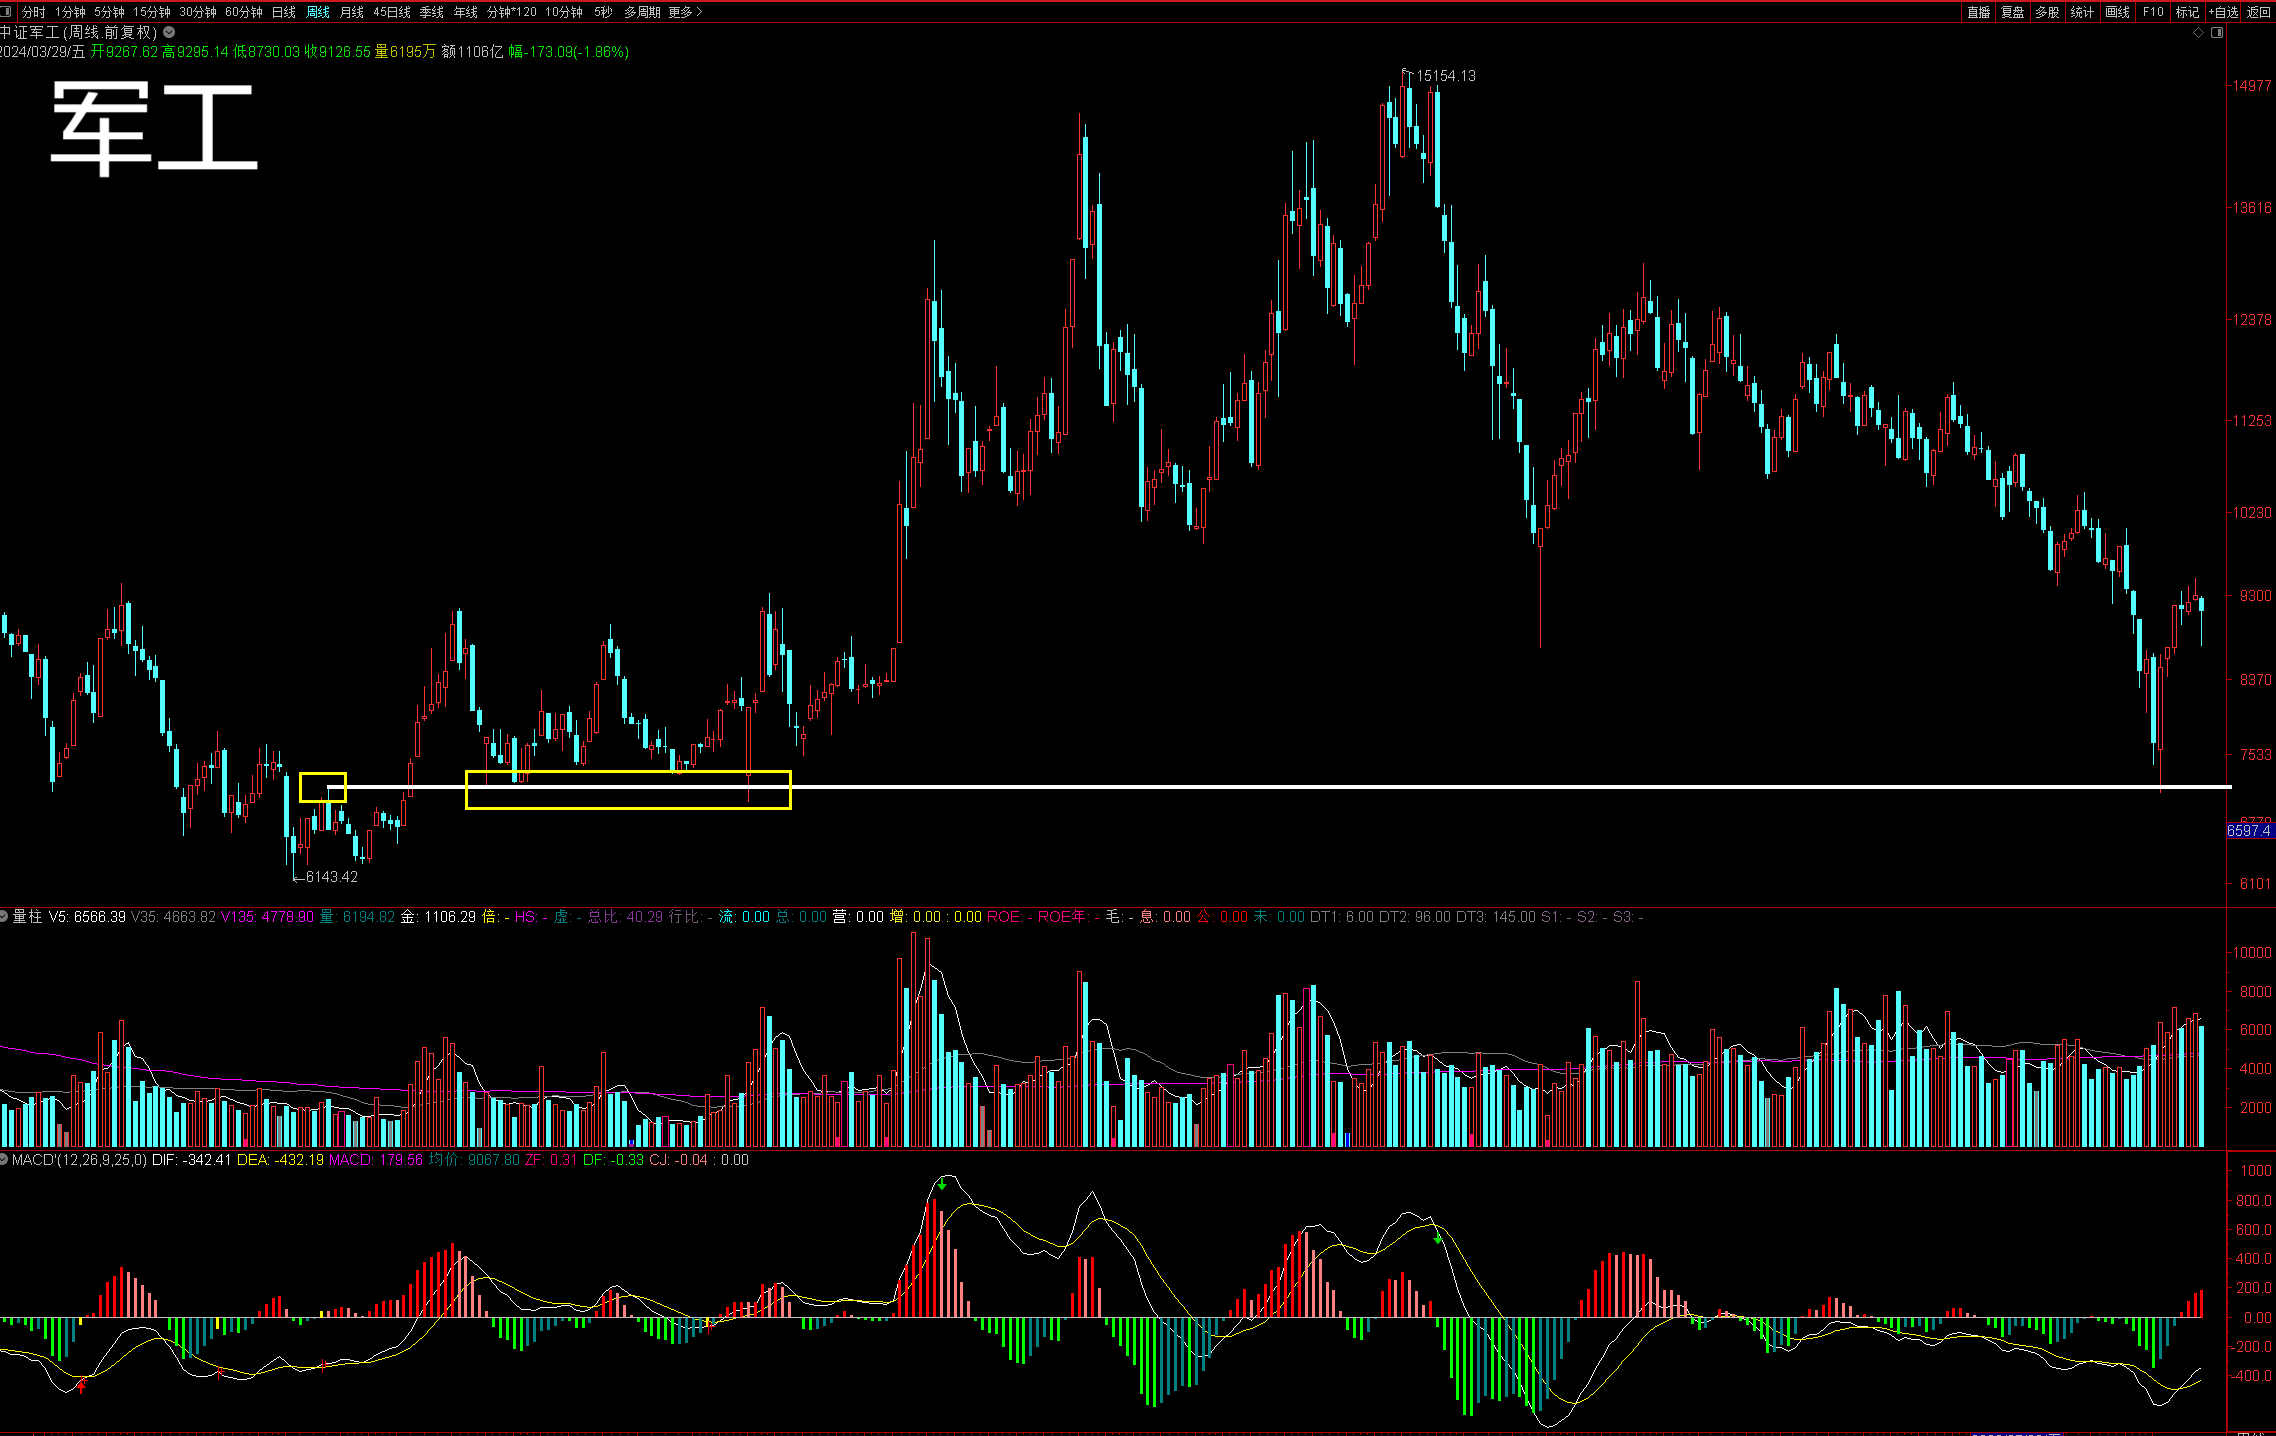Click the 幅-173.09(-1.86%) change text
2276x1436 pixels.
568,52
